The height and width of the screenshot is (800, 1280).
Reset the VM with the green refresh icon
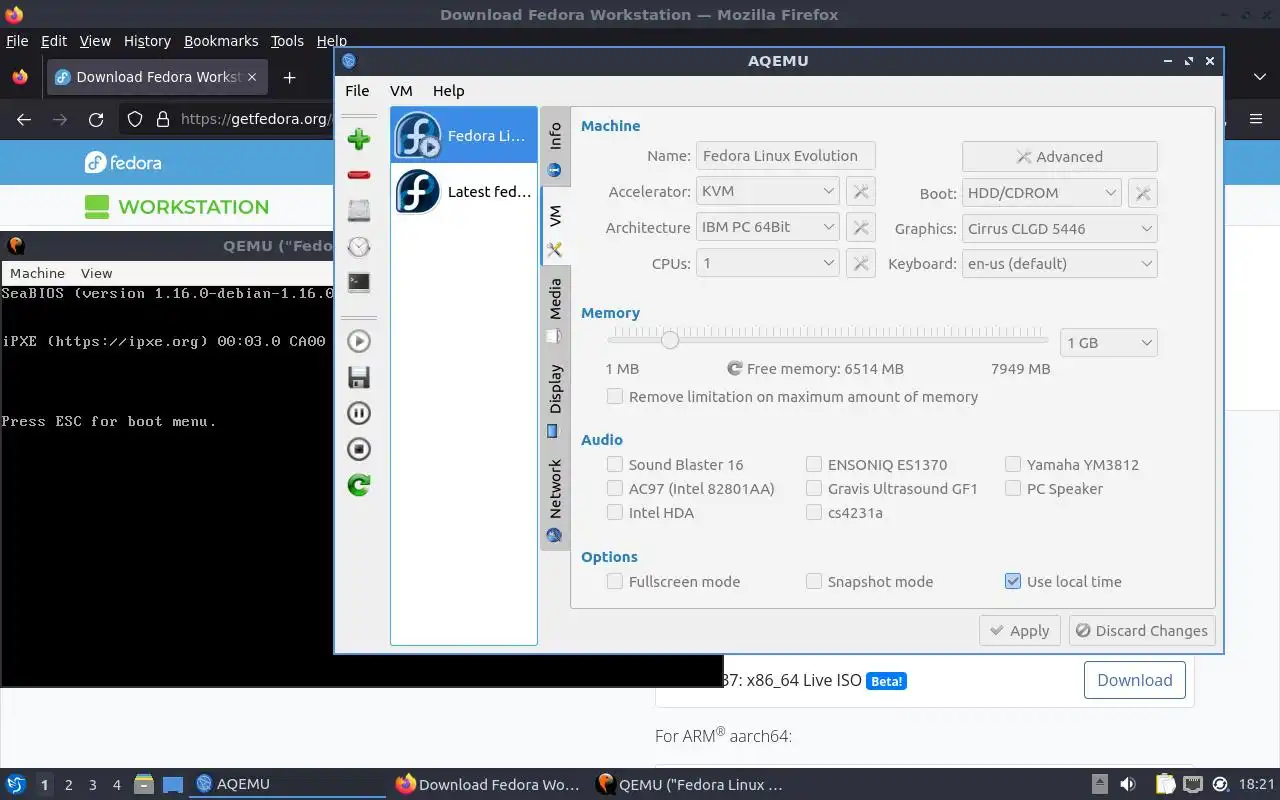pos(359,485)
